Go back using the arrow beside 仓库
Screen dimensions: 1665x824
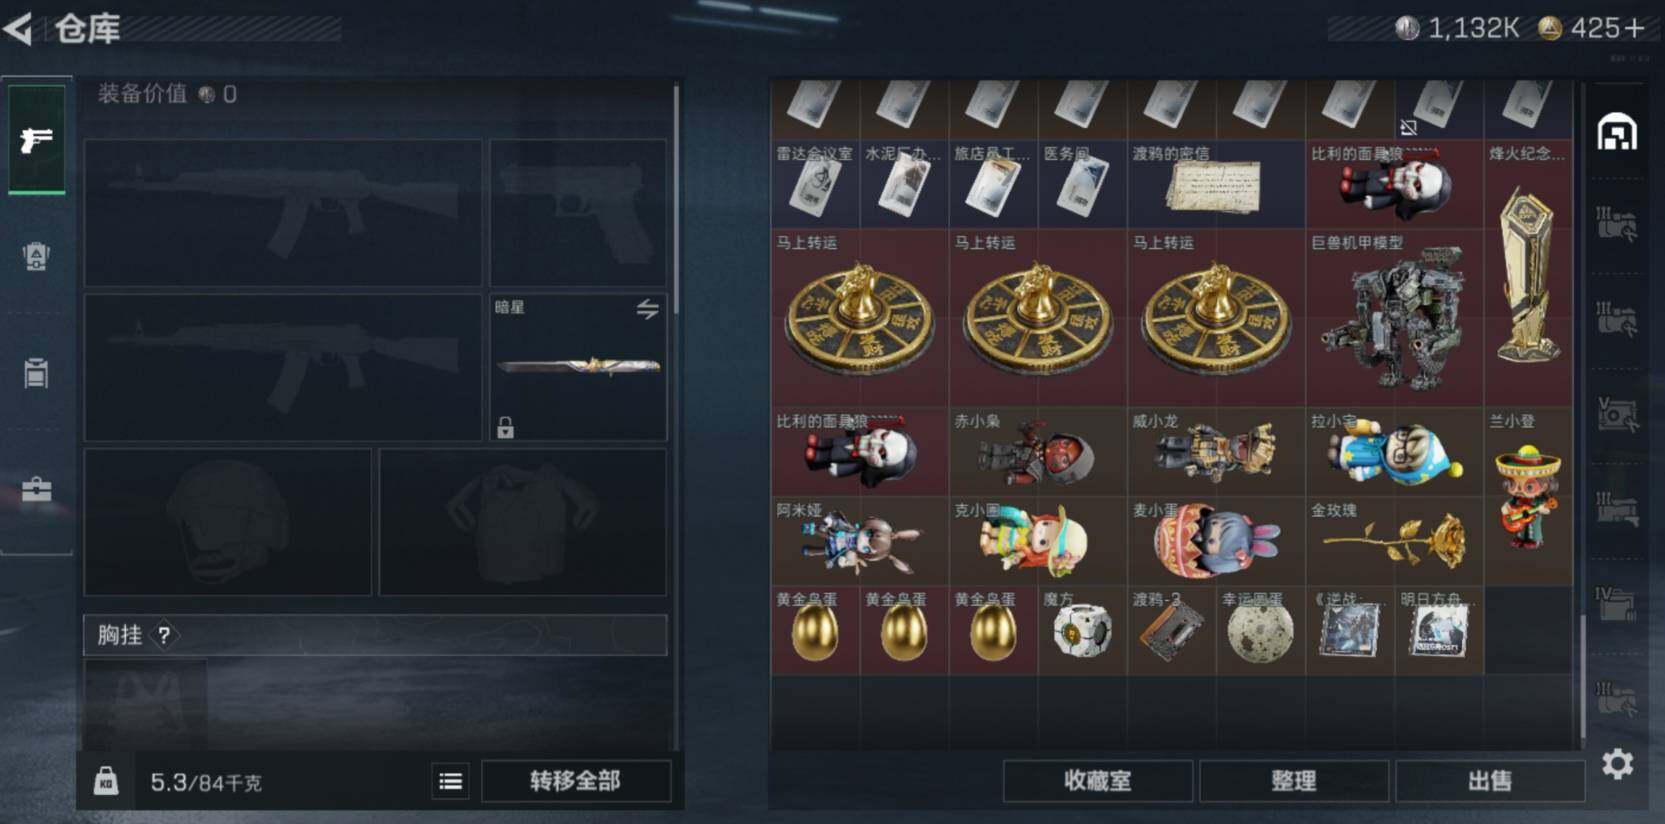pos(18,28)
